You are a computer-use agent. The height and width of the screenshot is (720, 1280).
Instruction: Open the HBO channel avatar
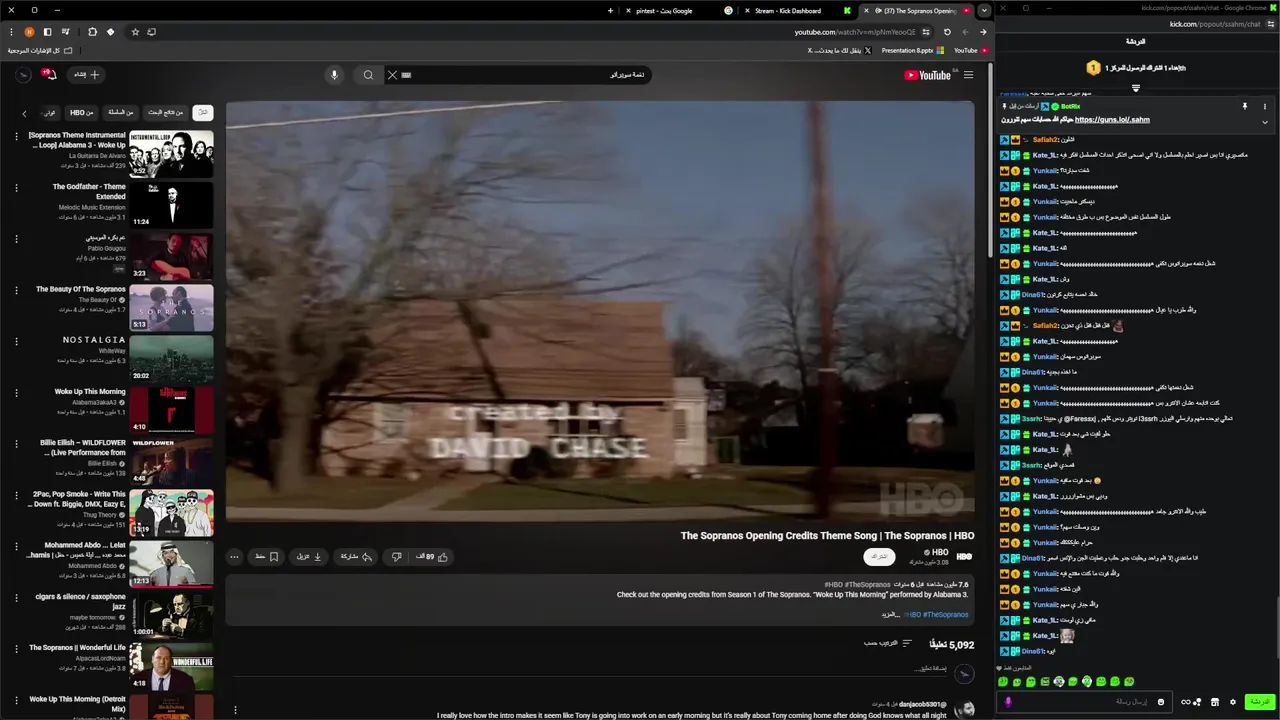[x=964, y=556]
